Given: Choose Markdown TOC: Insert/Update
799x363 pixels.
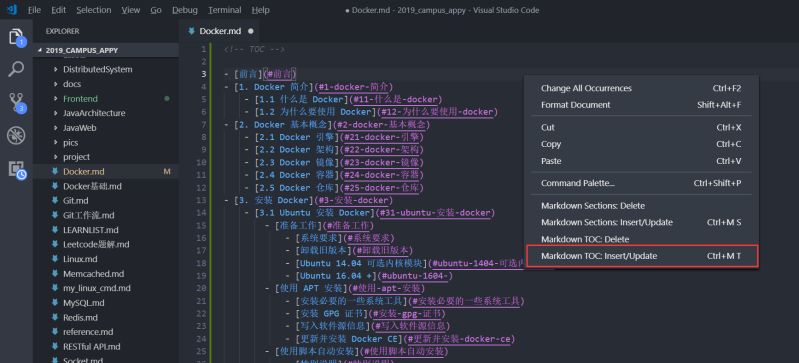Looking at the screenshot, I should pos(642,256).
